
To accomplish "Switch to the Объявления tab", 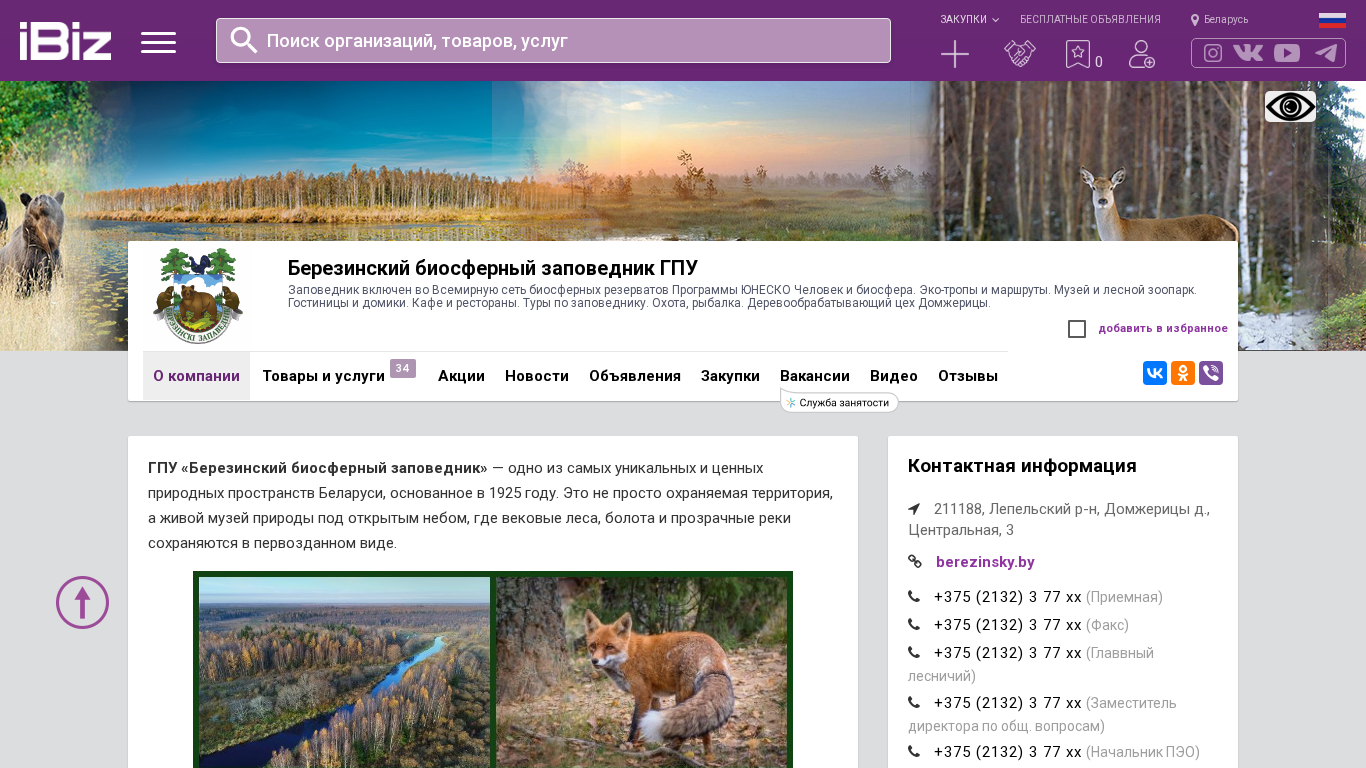I will (635, 376).
